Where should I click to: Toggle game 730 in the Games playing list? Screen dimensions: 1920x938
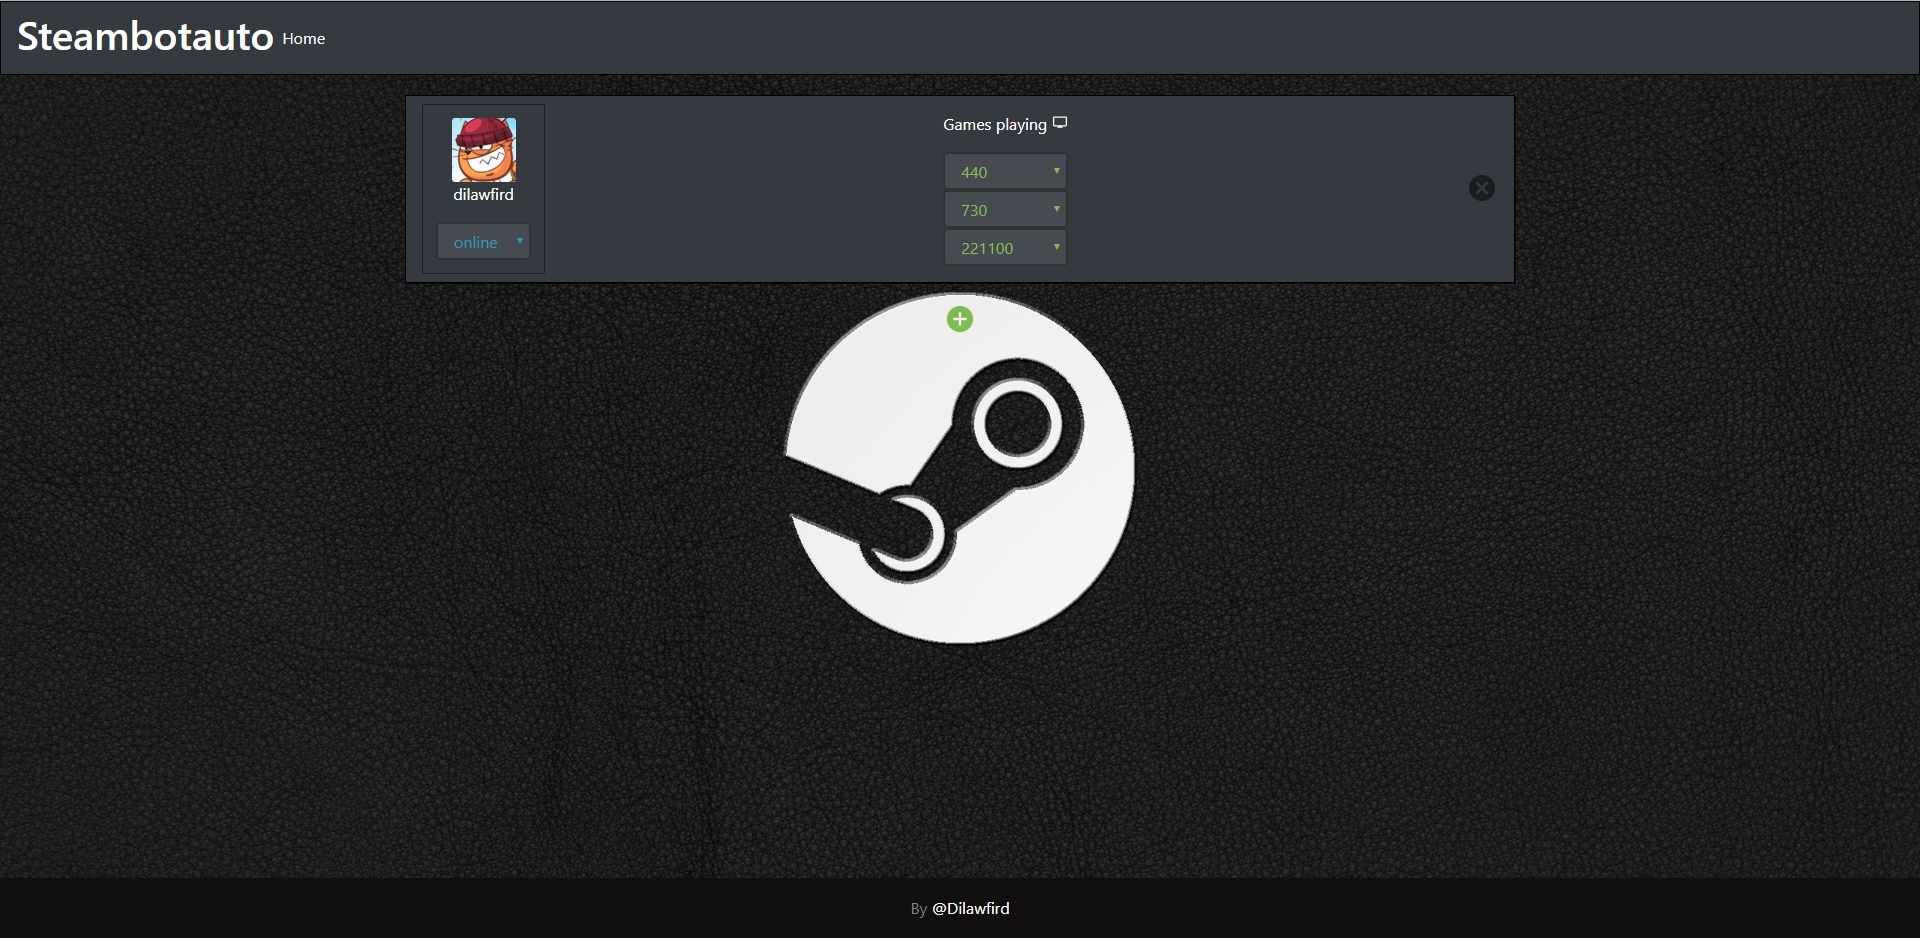[1005, 209]
